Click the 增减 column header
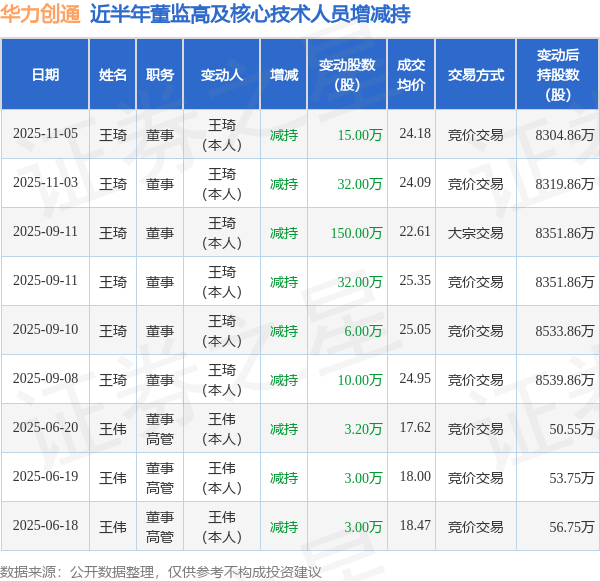The width and height of the screenshot is (600, 581). pos(284,74)
